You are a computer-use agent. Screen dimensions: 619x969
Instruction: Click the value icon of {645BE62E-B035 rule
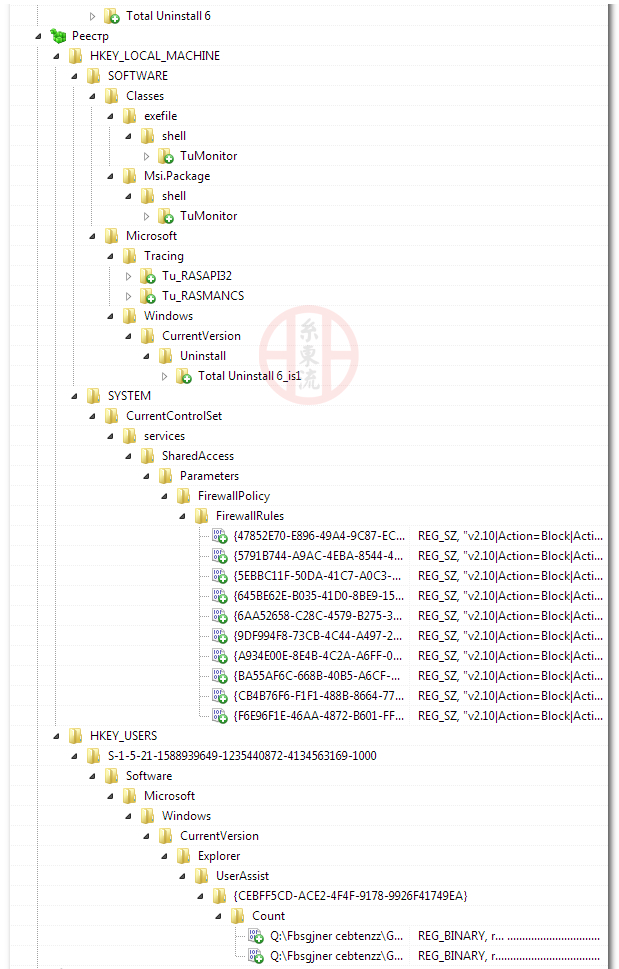point(220,596)
